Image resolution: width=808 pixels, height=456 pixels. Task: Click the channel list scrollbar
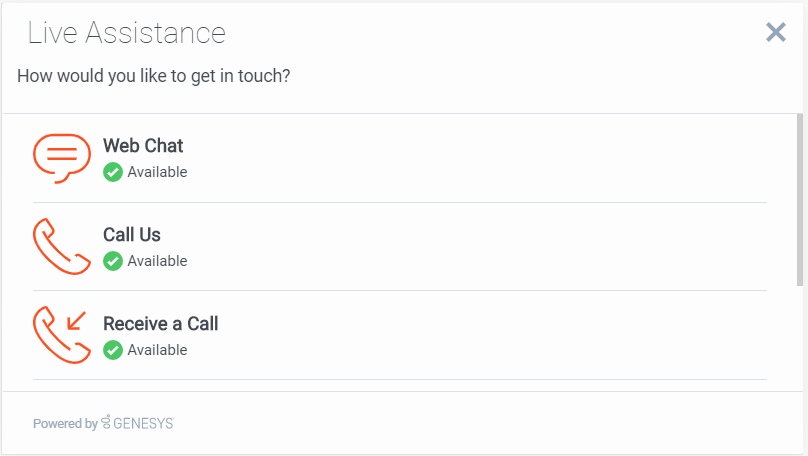(799, 200)
